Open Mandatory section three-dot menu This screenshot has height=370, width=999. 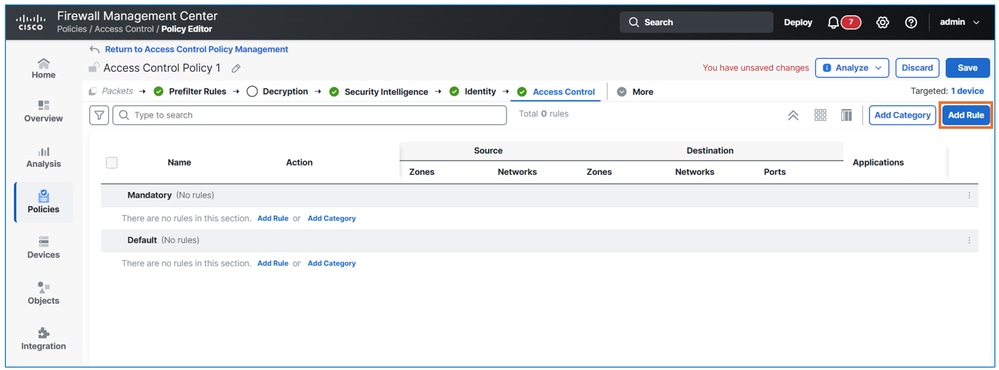pyautogui.click(x=969, y=196)
